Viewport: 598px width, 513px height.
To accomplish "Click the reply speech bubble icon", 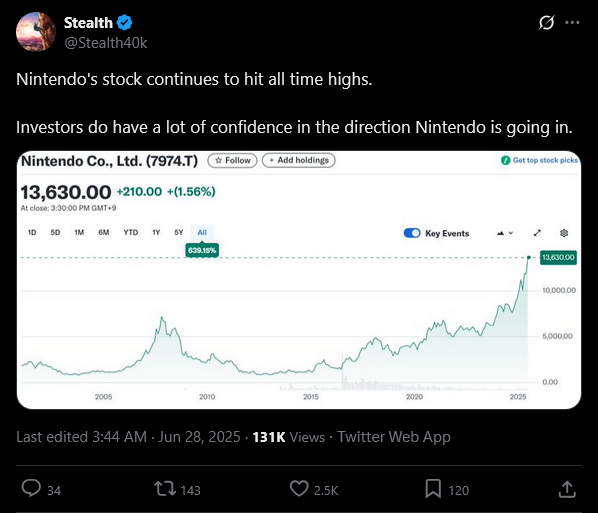I will point(31,489).
